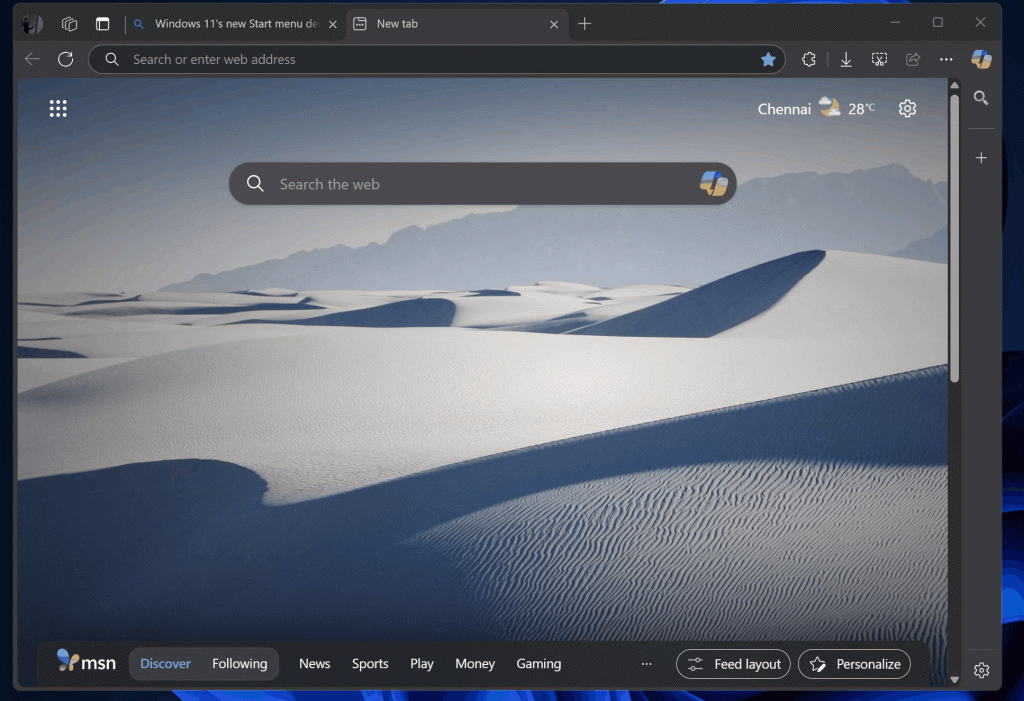Open sidebar settings gear at bottom
The width and height of the screenshot is (1024, 701).
point(981,670)
